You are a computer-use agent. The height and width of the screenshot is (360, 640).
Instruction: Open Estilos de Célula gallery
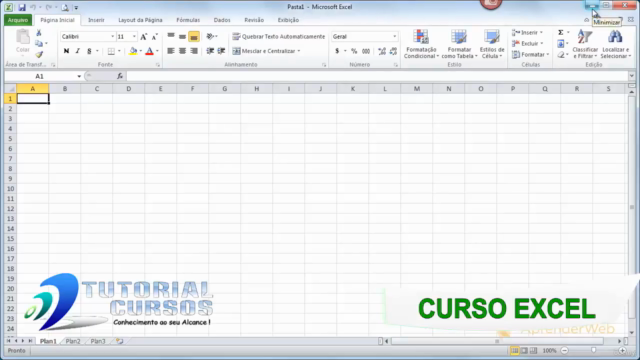point(492,44)
